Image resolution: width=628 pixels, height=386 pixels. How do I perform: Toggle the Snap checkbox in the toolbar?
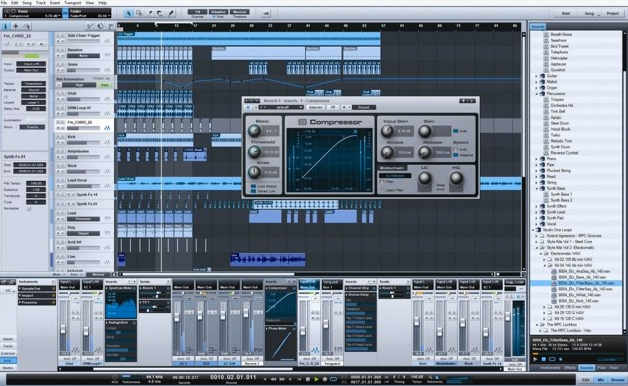214,17
